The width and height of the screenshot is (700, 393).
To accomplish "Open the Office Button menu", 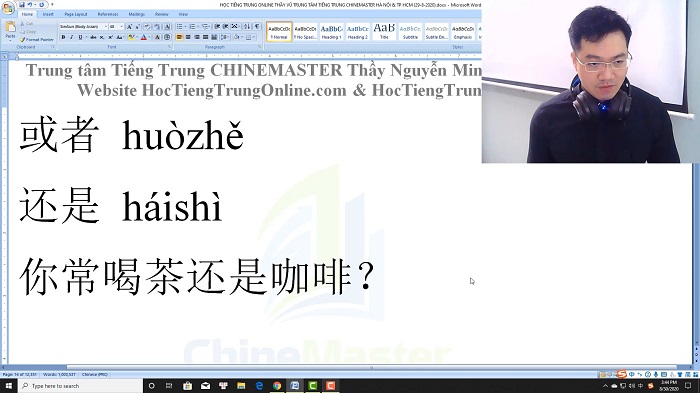I will pyautogui.click(x=8, y=8).
